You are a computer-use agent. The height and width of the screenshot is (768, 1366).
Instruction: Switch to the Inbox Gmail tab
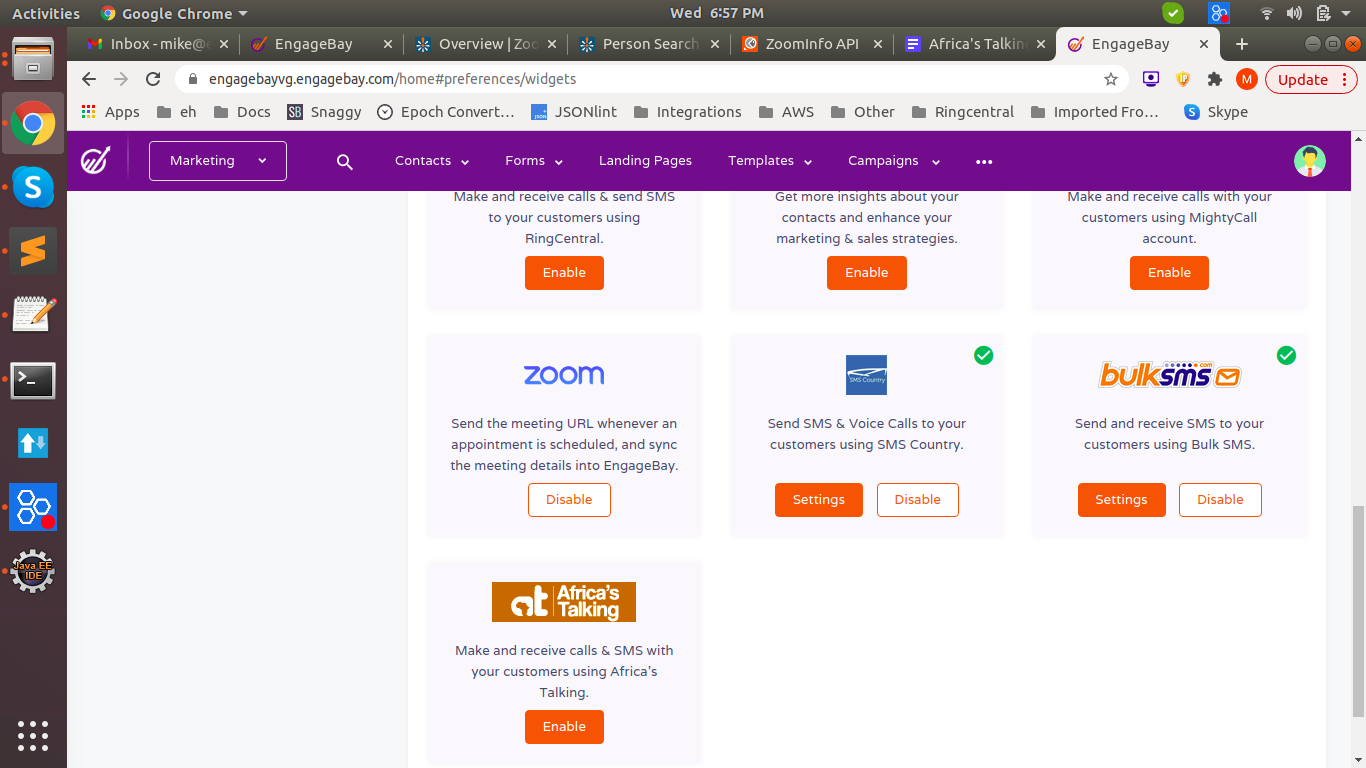click(158, 44)
